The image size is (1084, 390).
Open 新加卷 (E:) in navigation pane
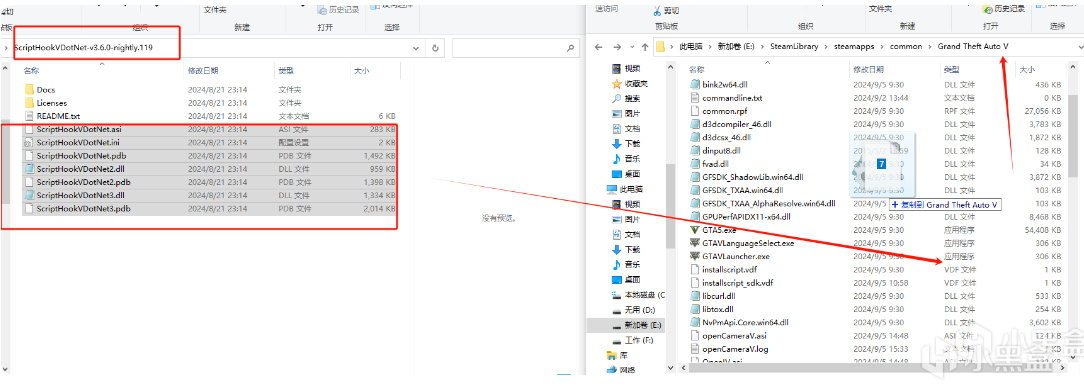(643, 324)
